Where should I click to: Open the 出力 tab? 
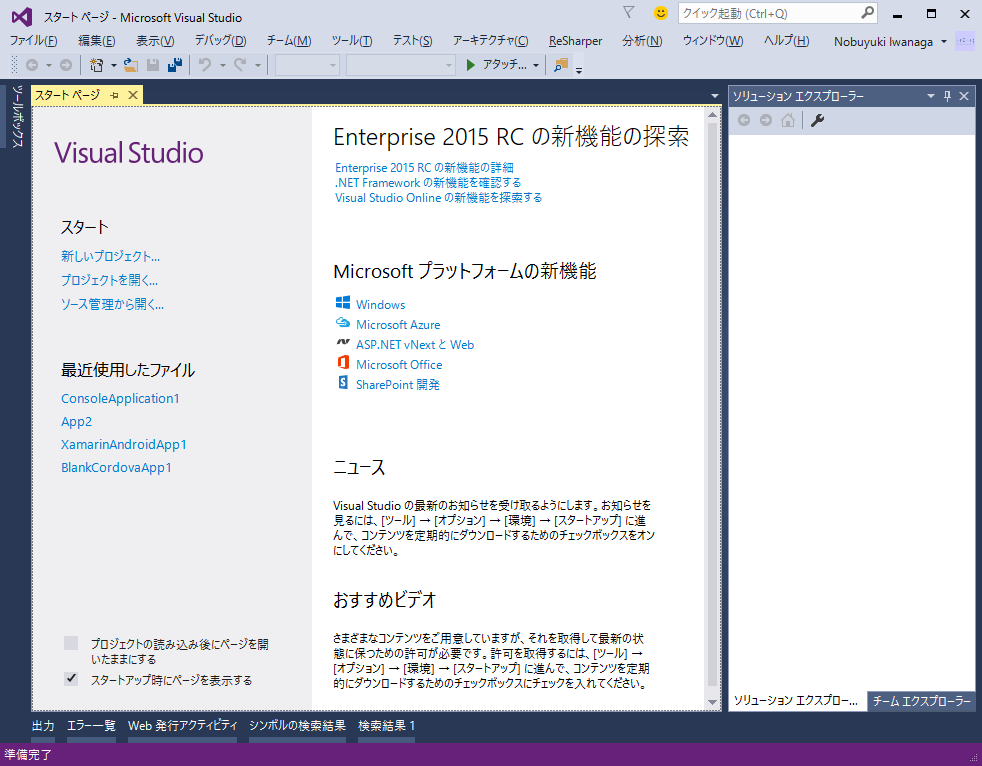click(43, 725)
